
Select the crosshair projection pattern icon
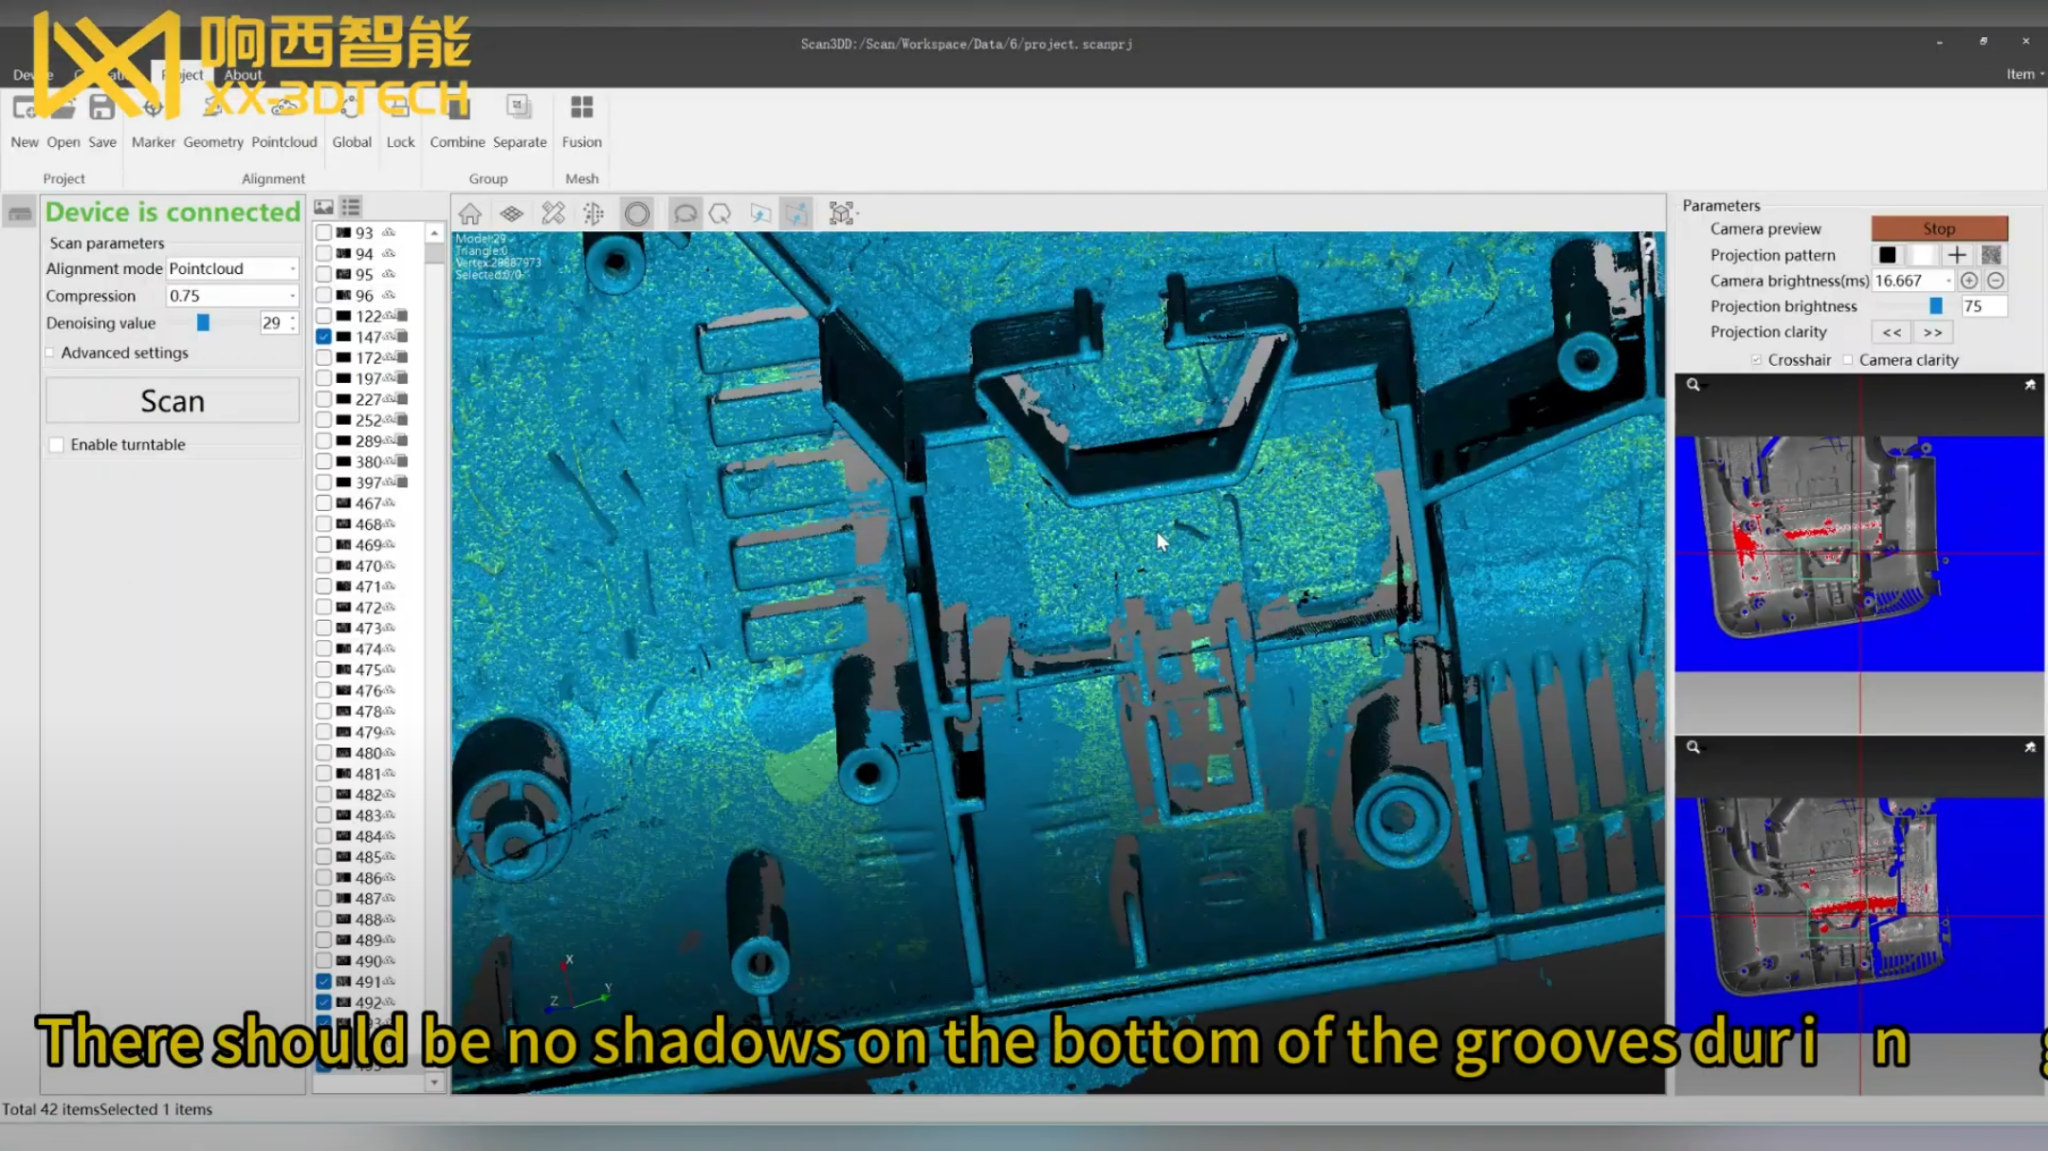tap(1957, 255)
